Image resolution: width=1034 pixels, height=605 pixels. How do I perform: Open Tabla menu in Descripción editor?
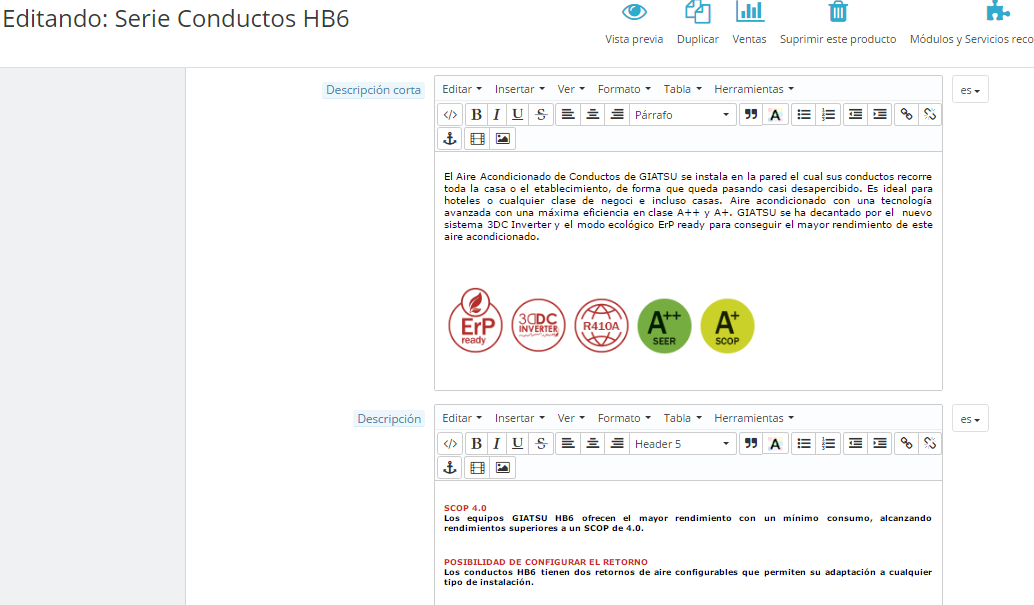coord(683,418)
